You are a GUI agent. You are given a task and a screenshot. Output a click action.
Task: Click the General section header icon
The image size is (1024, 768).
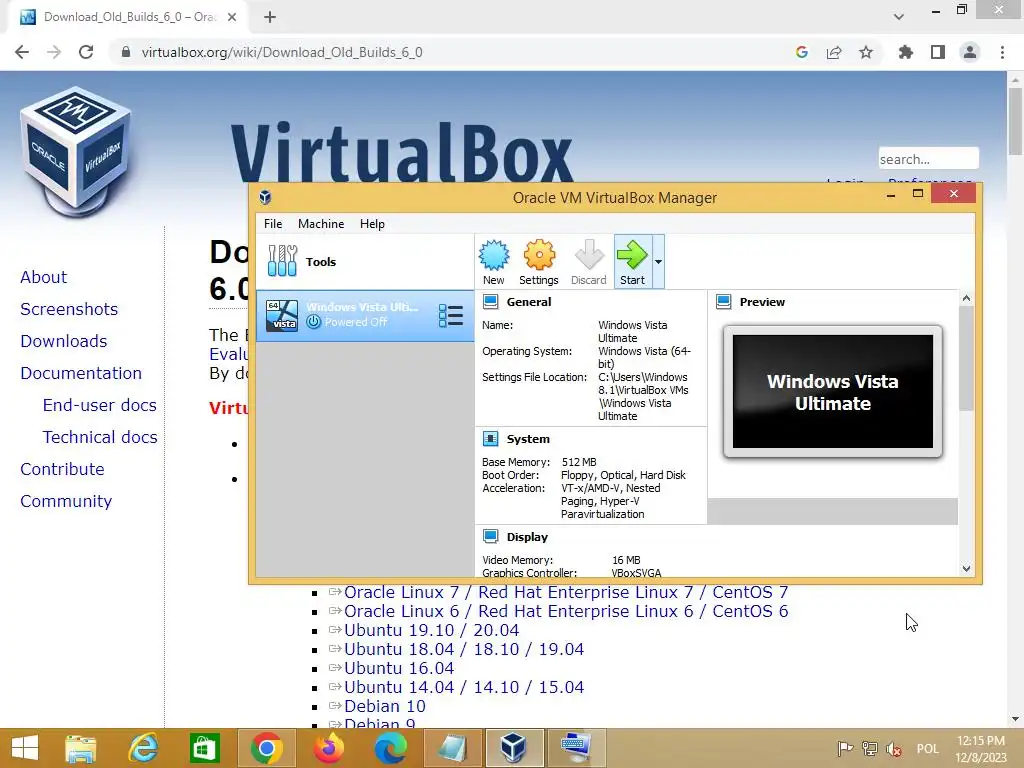(x=490, y=302)
